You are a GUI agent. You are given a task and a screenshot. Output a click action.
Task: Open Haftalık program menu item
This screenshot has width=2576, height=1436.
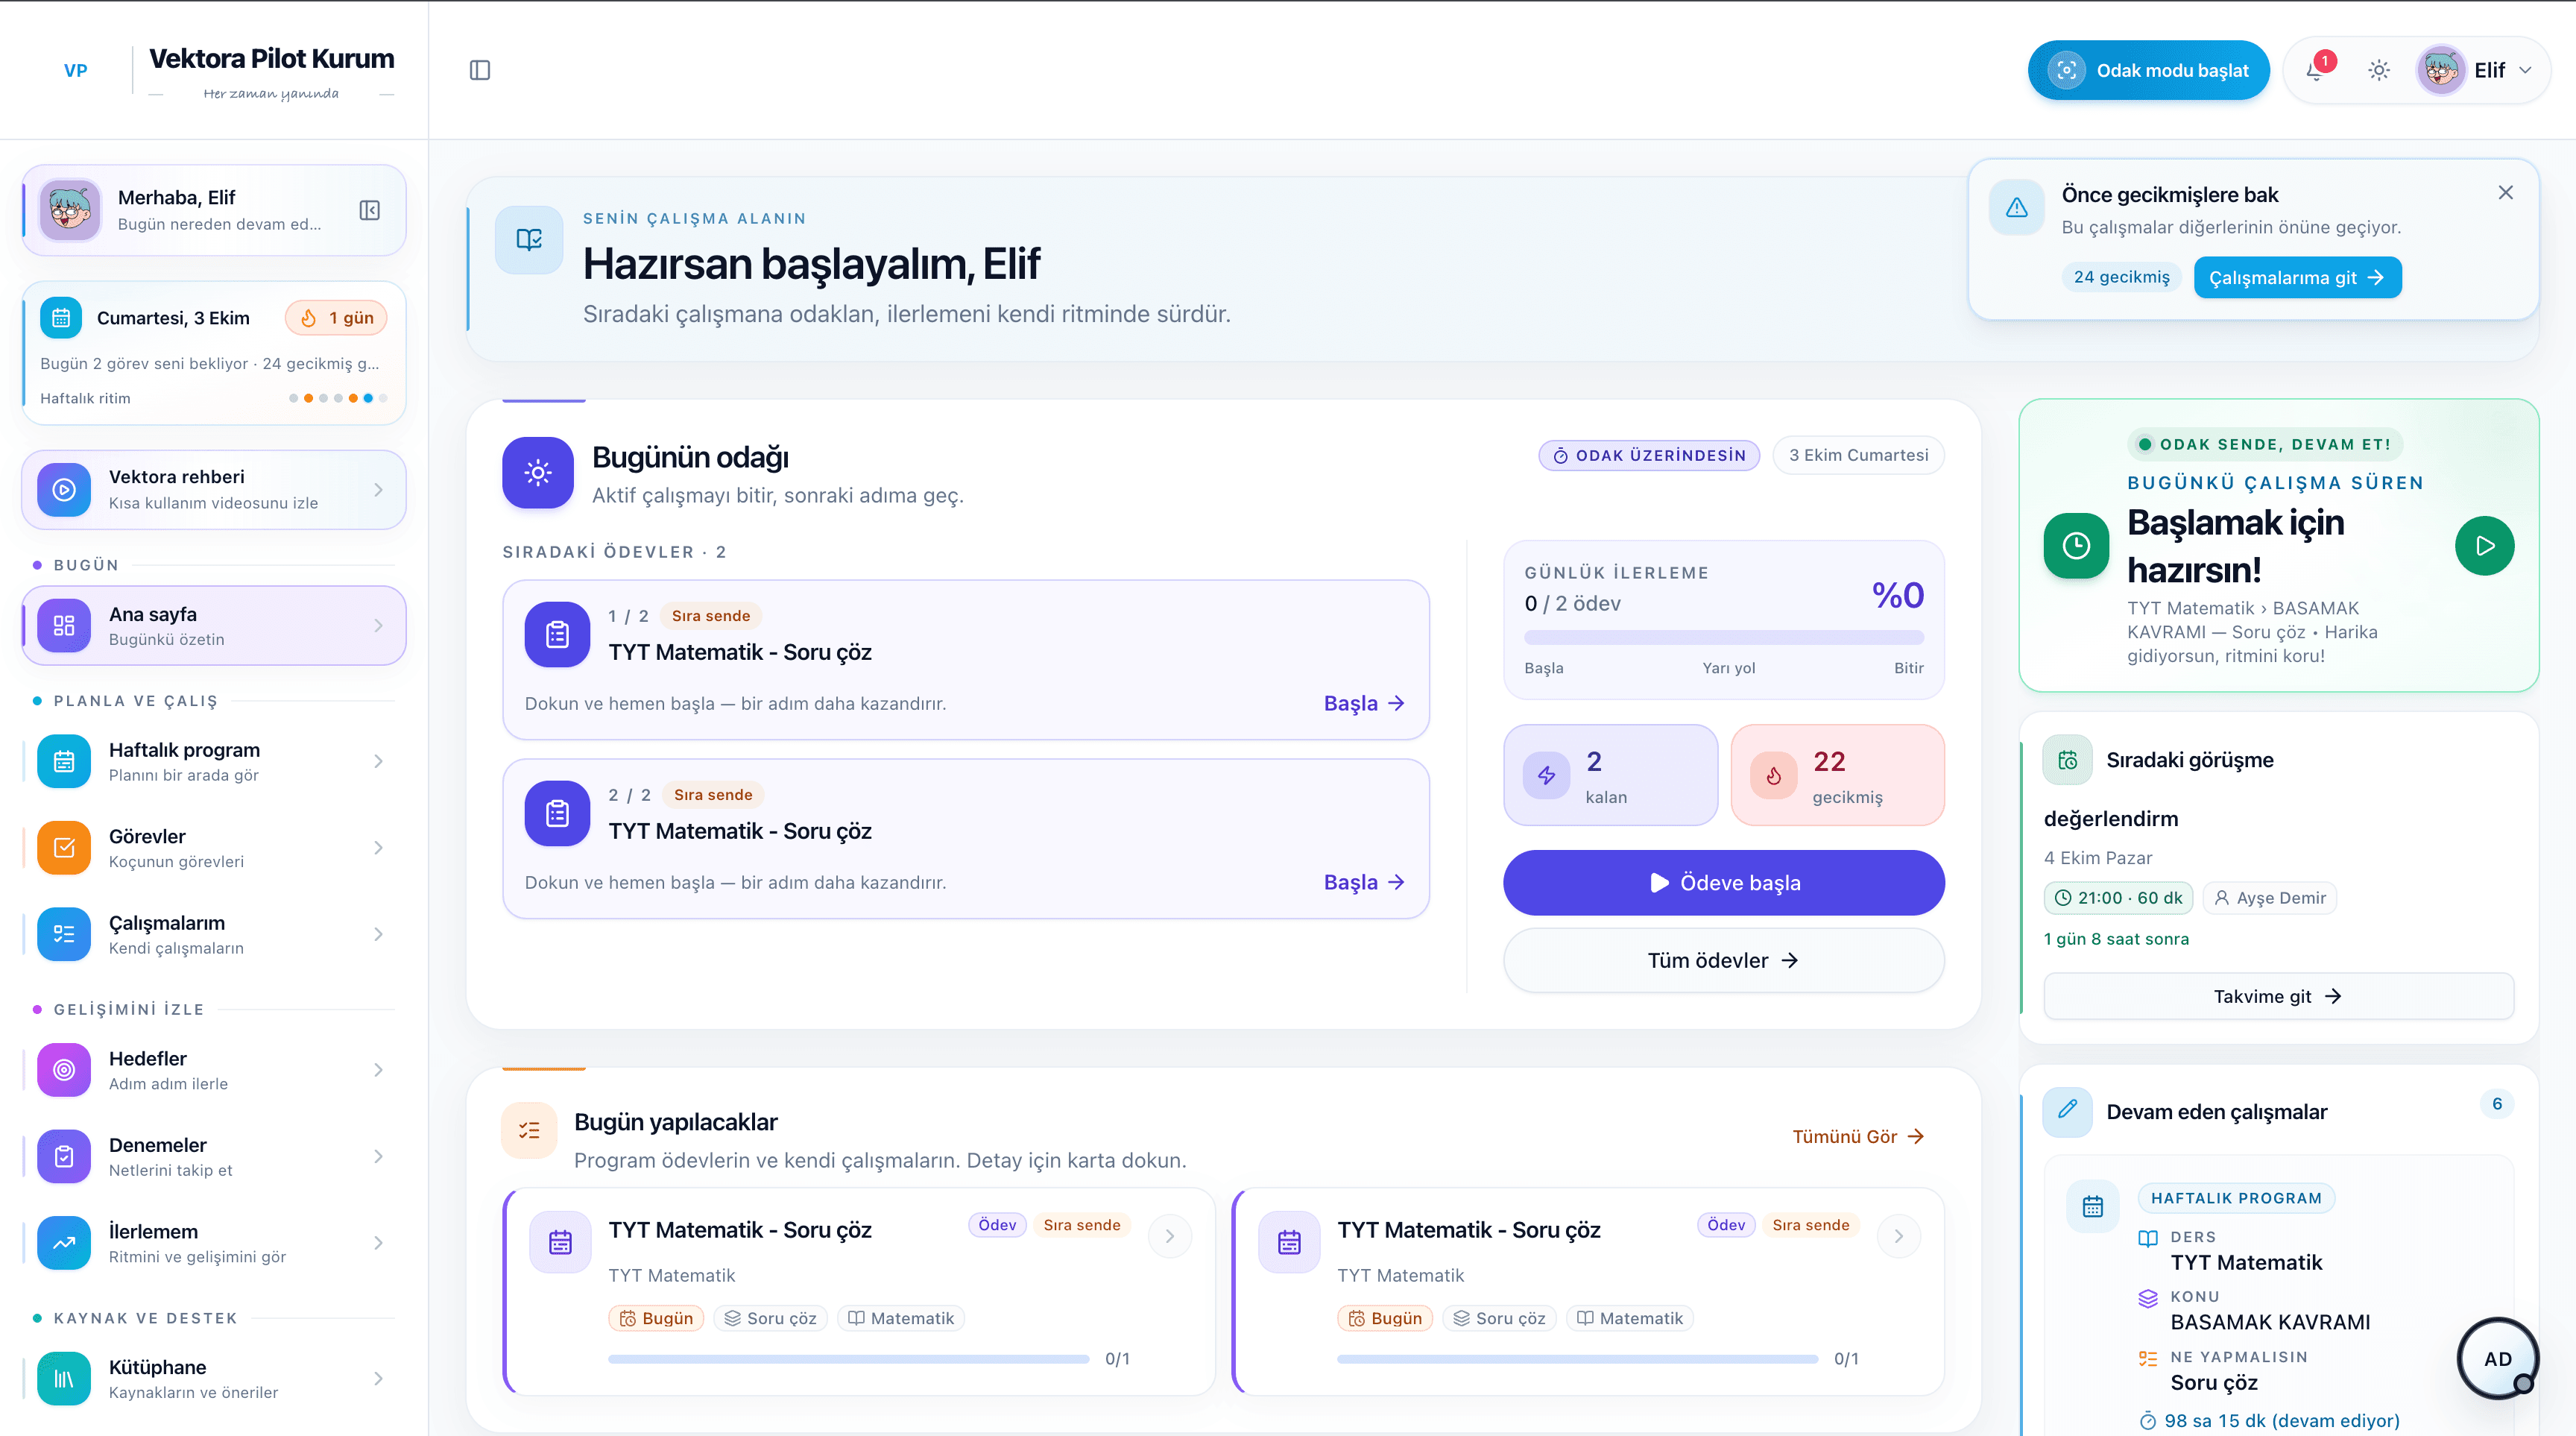214,761
